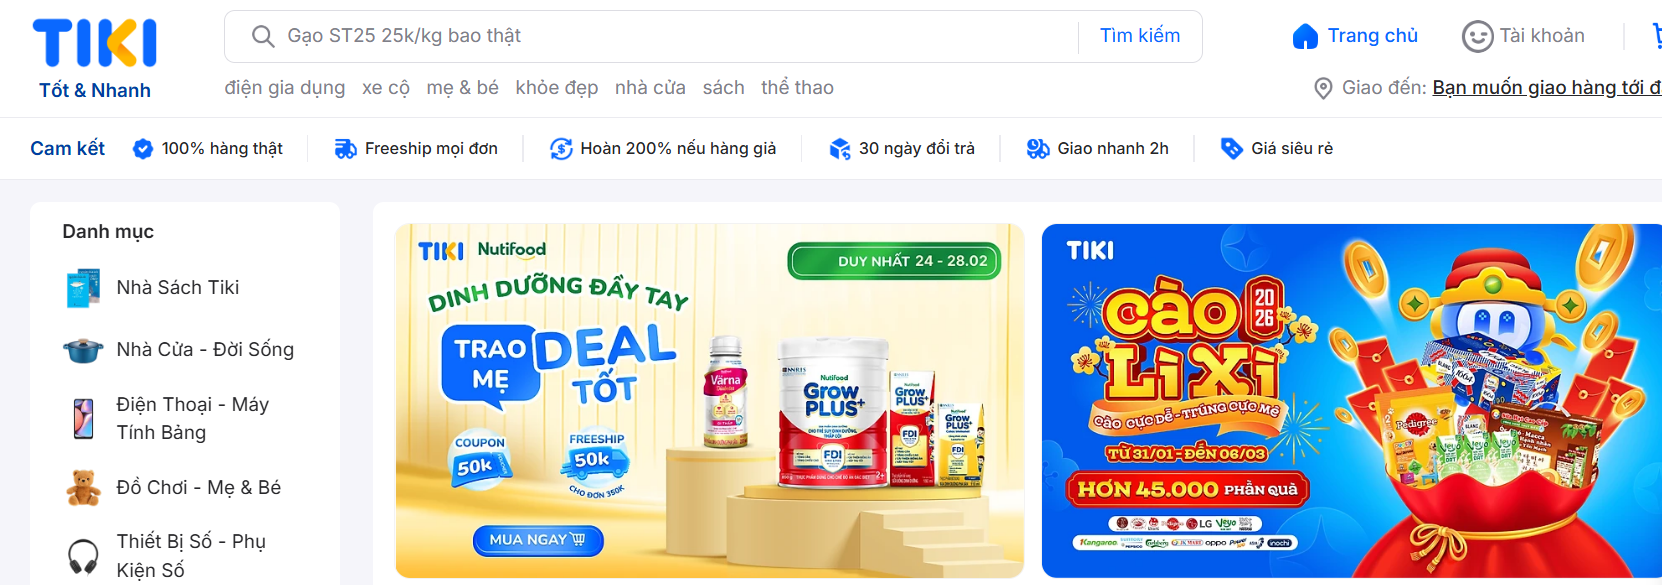The width and height of the screenshot is (1662, 585).
Task: Open Tài khoản smiley account icon
Action: [x=1477, y=36]
